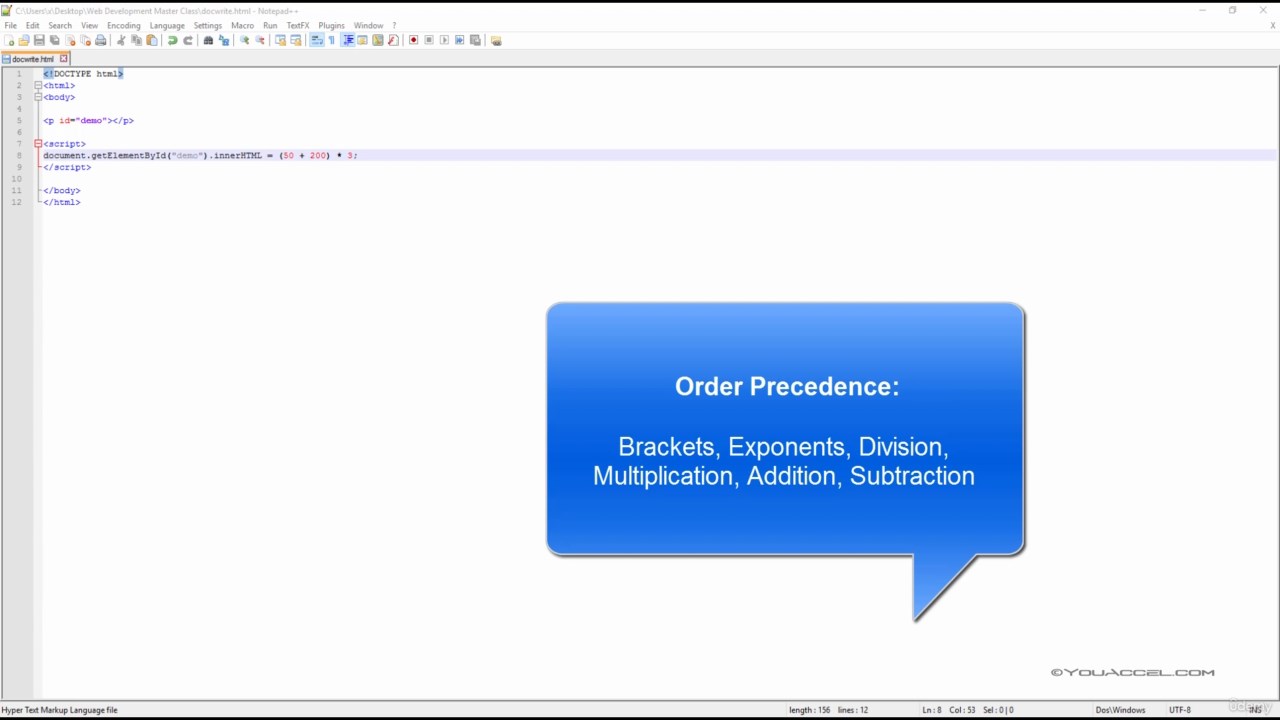Click the Paste clipboard icon

151,40
